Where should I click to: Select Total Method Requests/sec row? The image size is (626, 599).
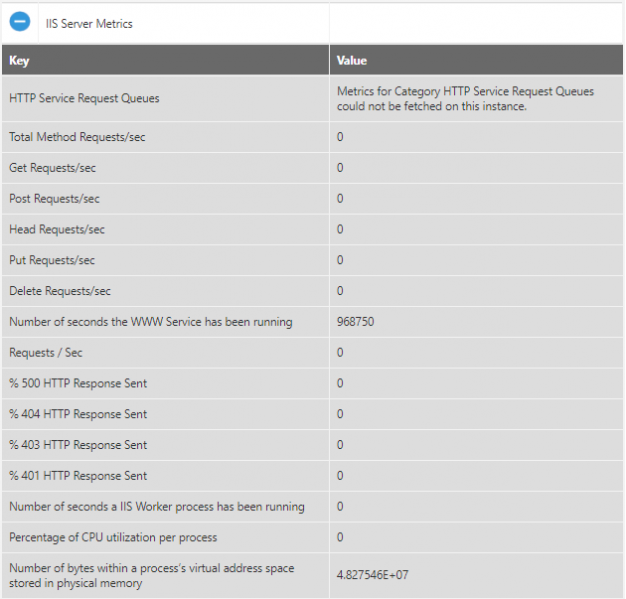(312, 137)
